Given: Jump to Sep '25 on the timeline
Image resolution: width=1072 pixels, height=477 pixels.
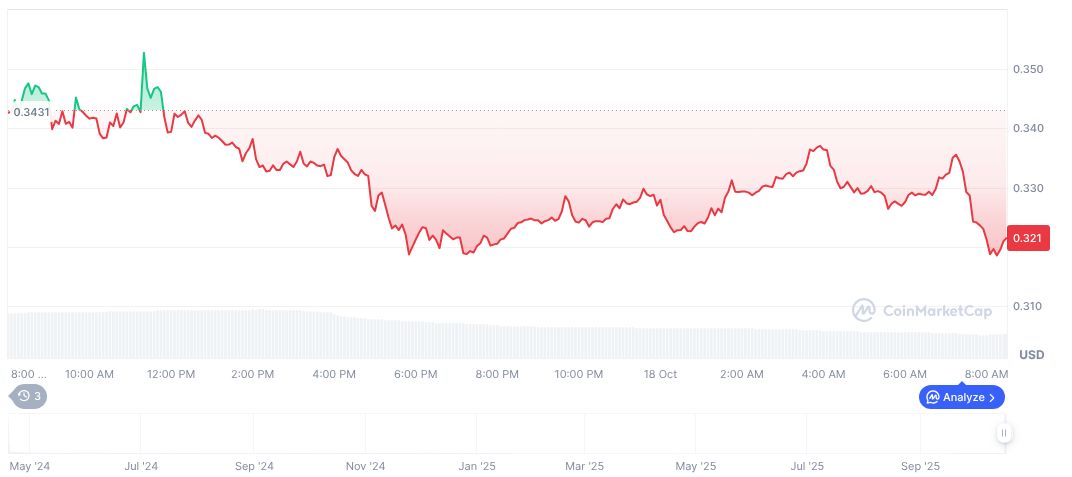Looking at the screenshot, I should [x=920, y=466].
